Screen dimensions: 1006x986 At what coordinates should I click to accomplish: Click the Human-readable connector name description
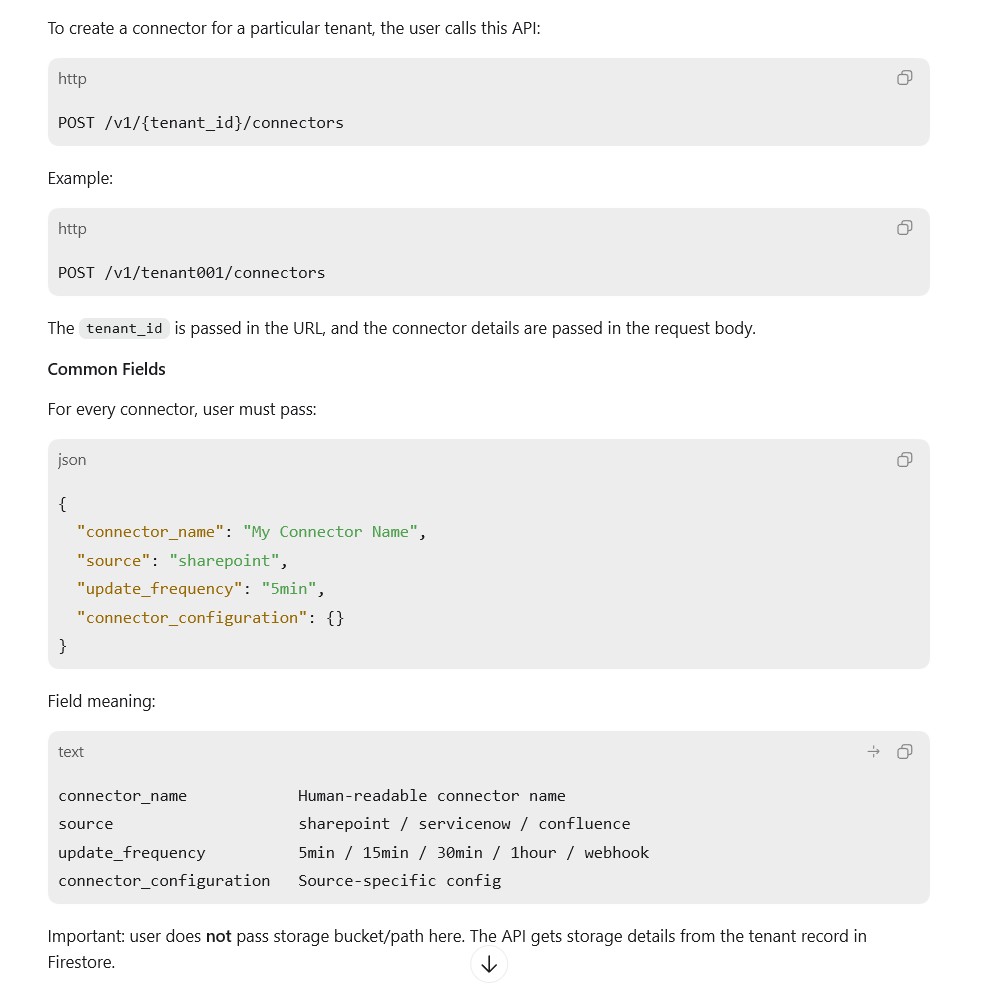pos(432,795)
